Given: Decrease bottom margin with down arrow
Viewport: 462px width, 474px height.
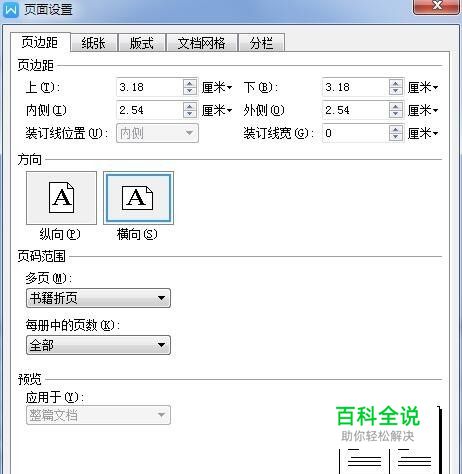Looking at the screenshot, I should tap(396, 91).
